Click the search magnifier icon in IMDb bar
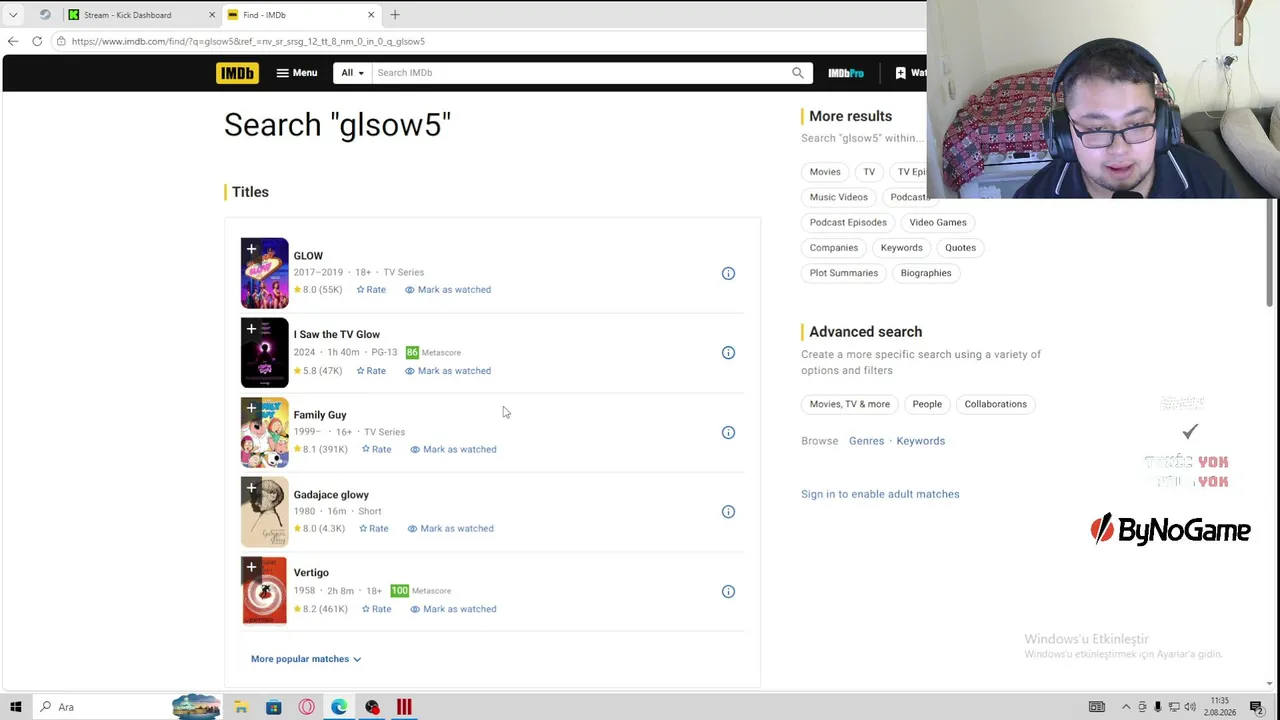Screen dimensions: 1280x720 pyautogui.click(x=797, y=73)
